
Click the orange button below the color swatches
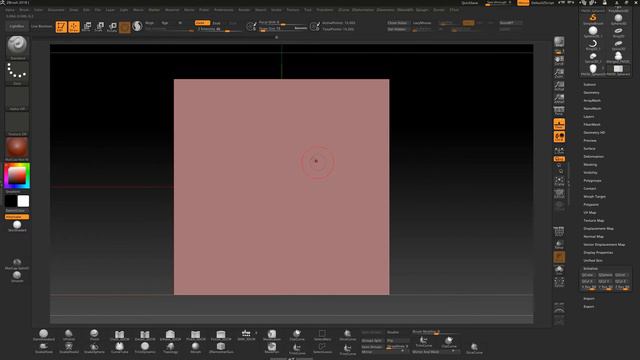17,217
